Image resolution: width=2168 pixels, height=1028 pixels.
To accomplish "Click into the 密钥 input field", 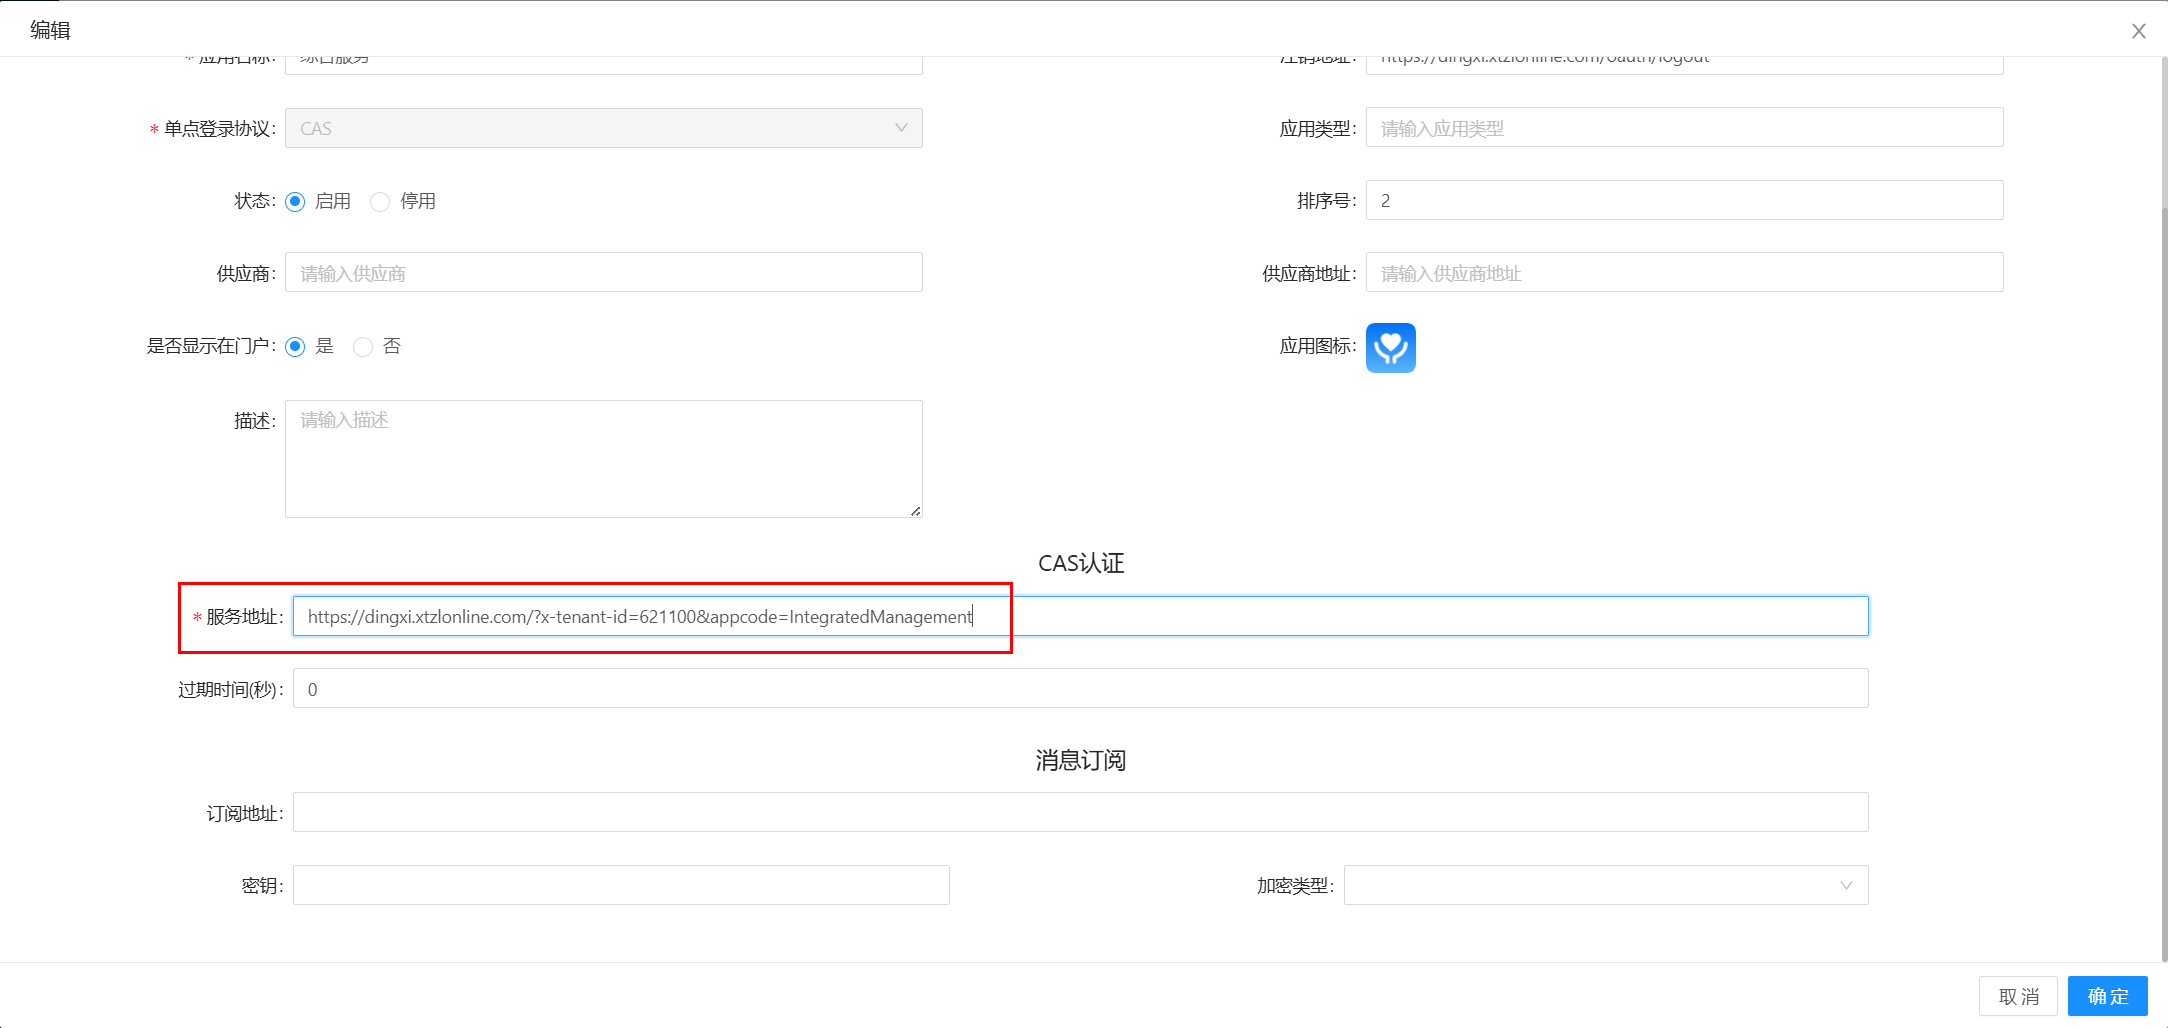I will pyautogui.click(x=620, y=886).
